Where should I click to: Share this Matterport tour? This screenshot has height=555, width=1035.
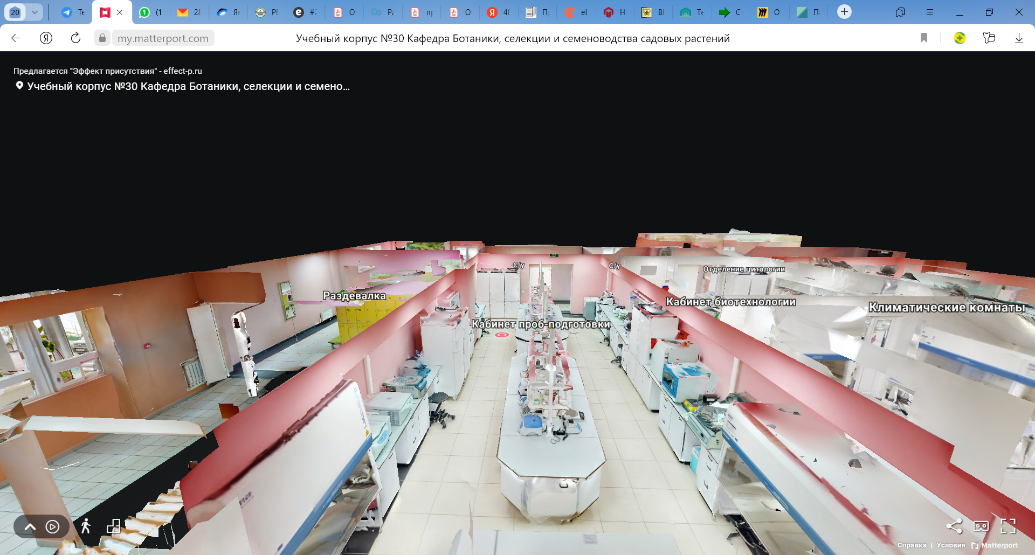[954, 526]
